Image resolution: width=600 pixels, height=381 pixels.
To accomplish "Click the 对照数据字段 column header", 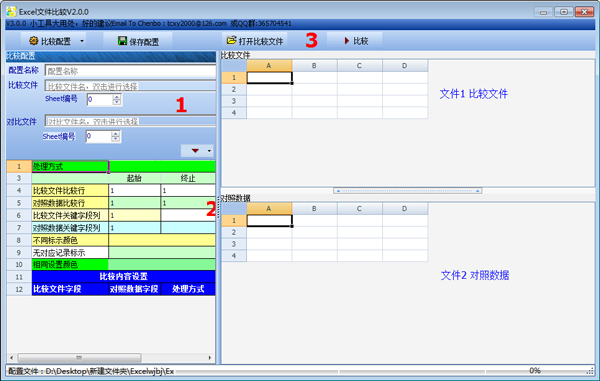I will point(135,289).
